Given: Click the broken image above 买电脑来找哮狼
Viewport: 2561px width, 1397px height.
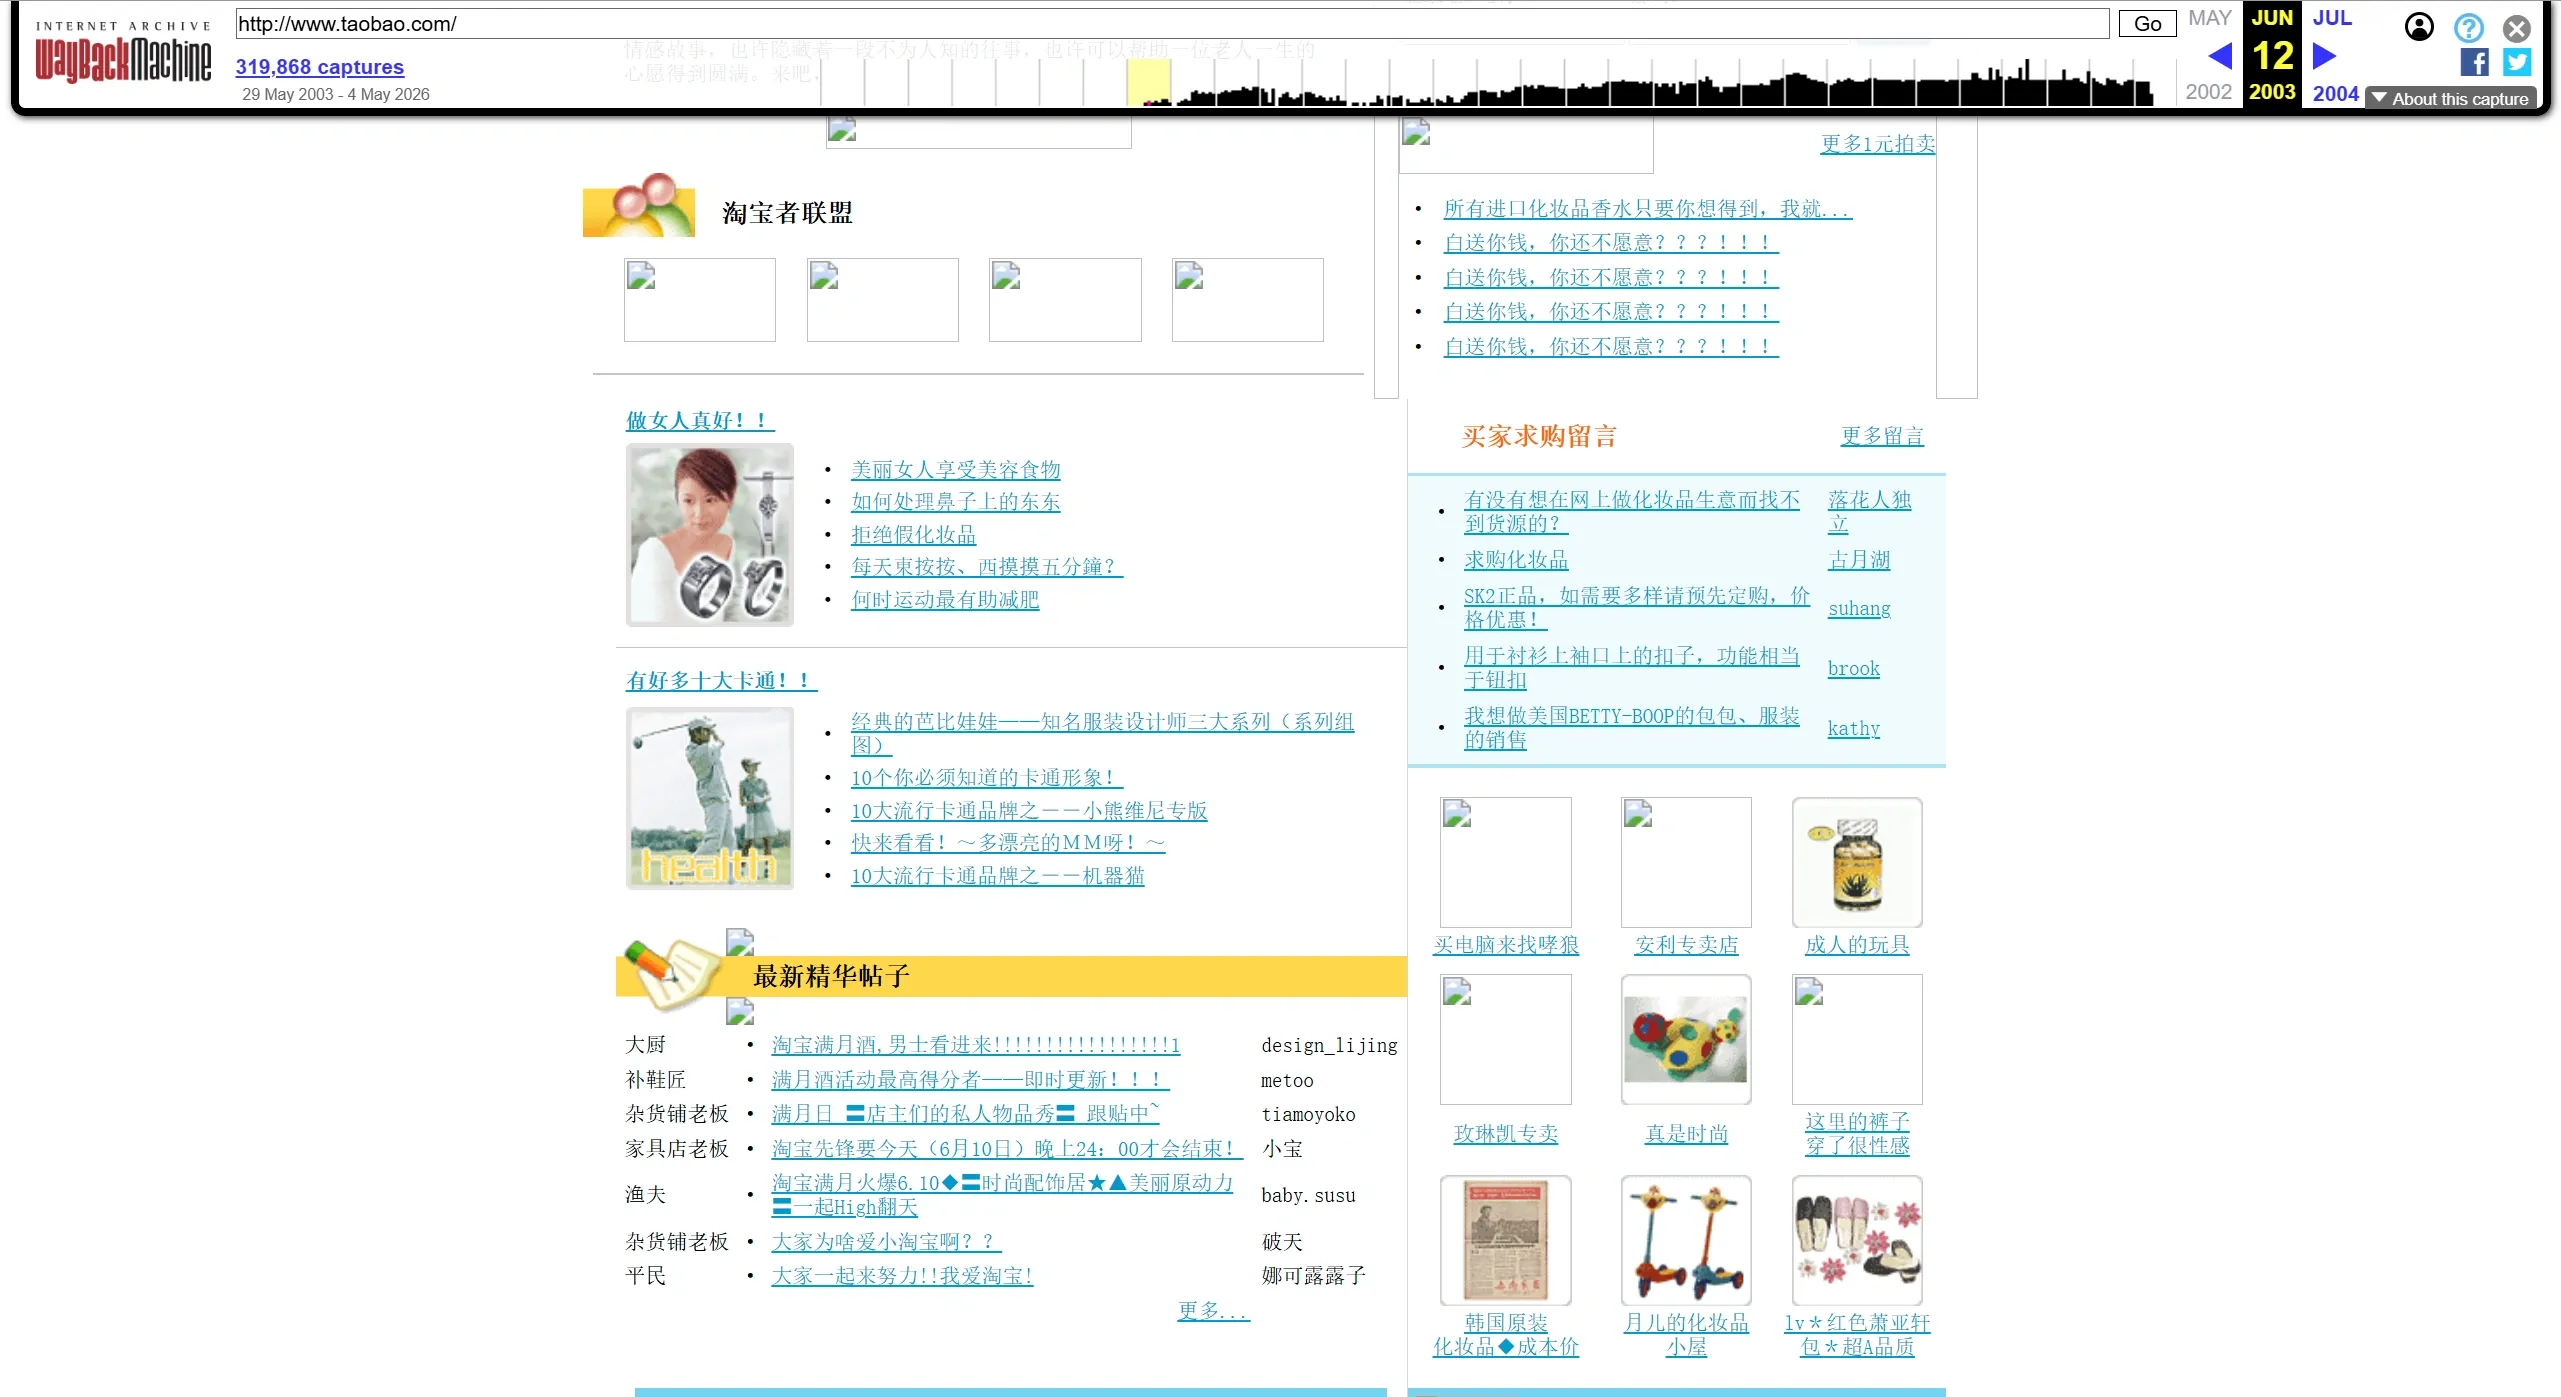Looking at the screenshot, I should [x=1505, y=862].
